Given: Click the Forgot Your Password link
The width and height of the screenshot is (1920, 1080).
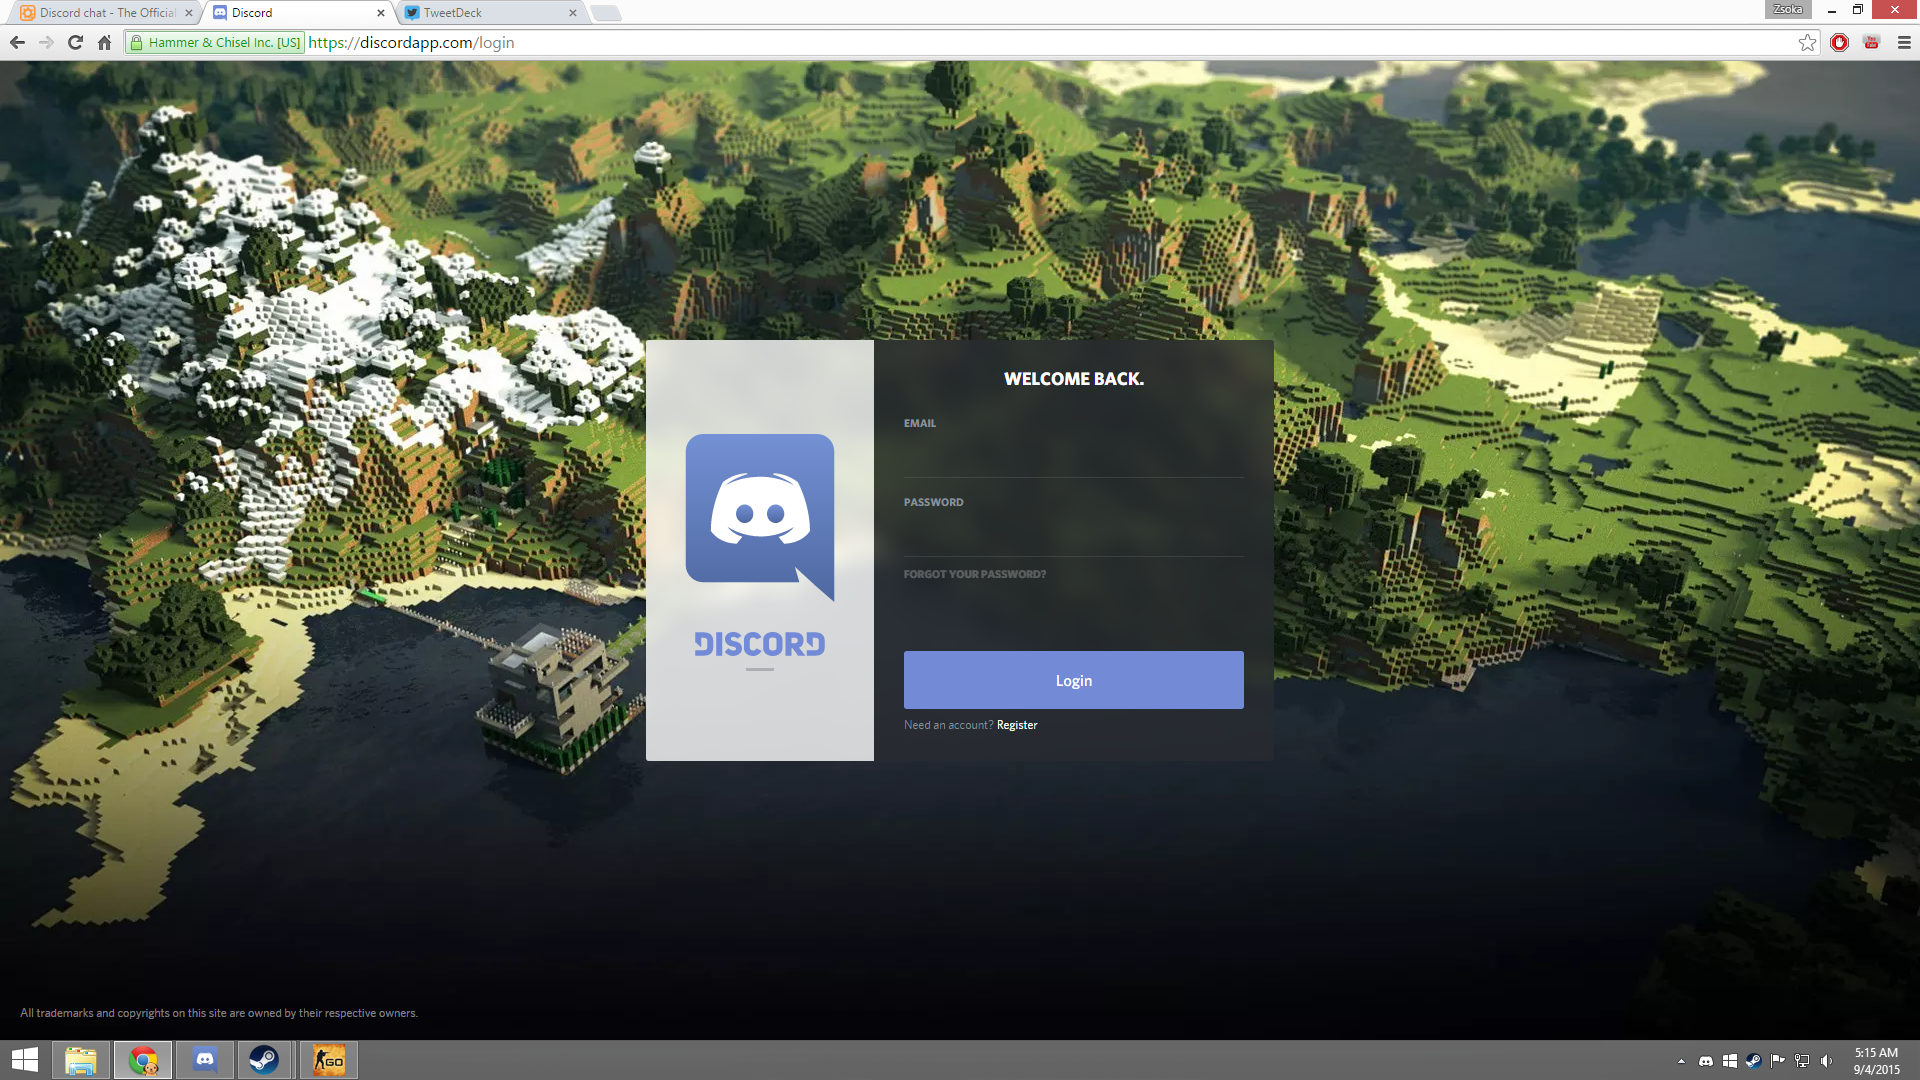Looking at the screenshot, I should [974, 574].
